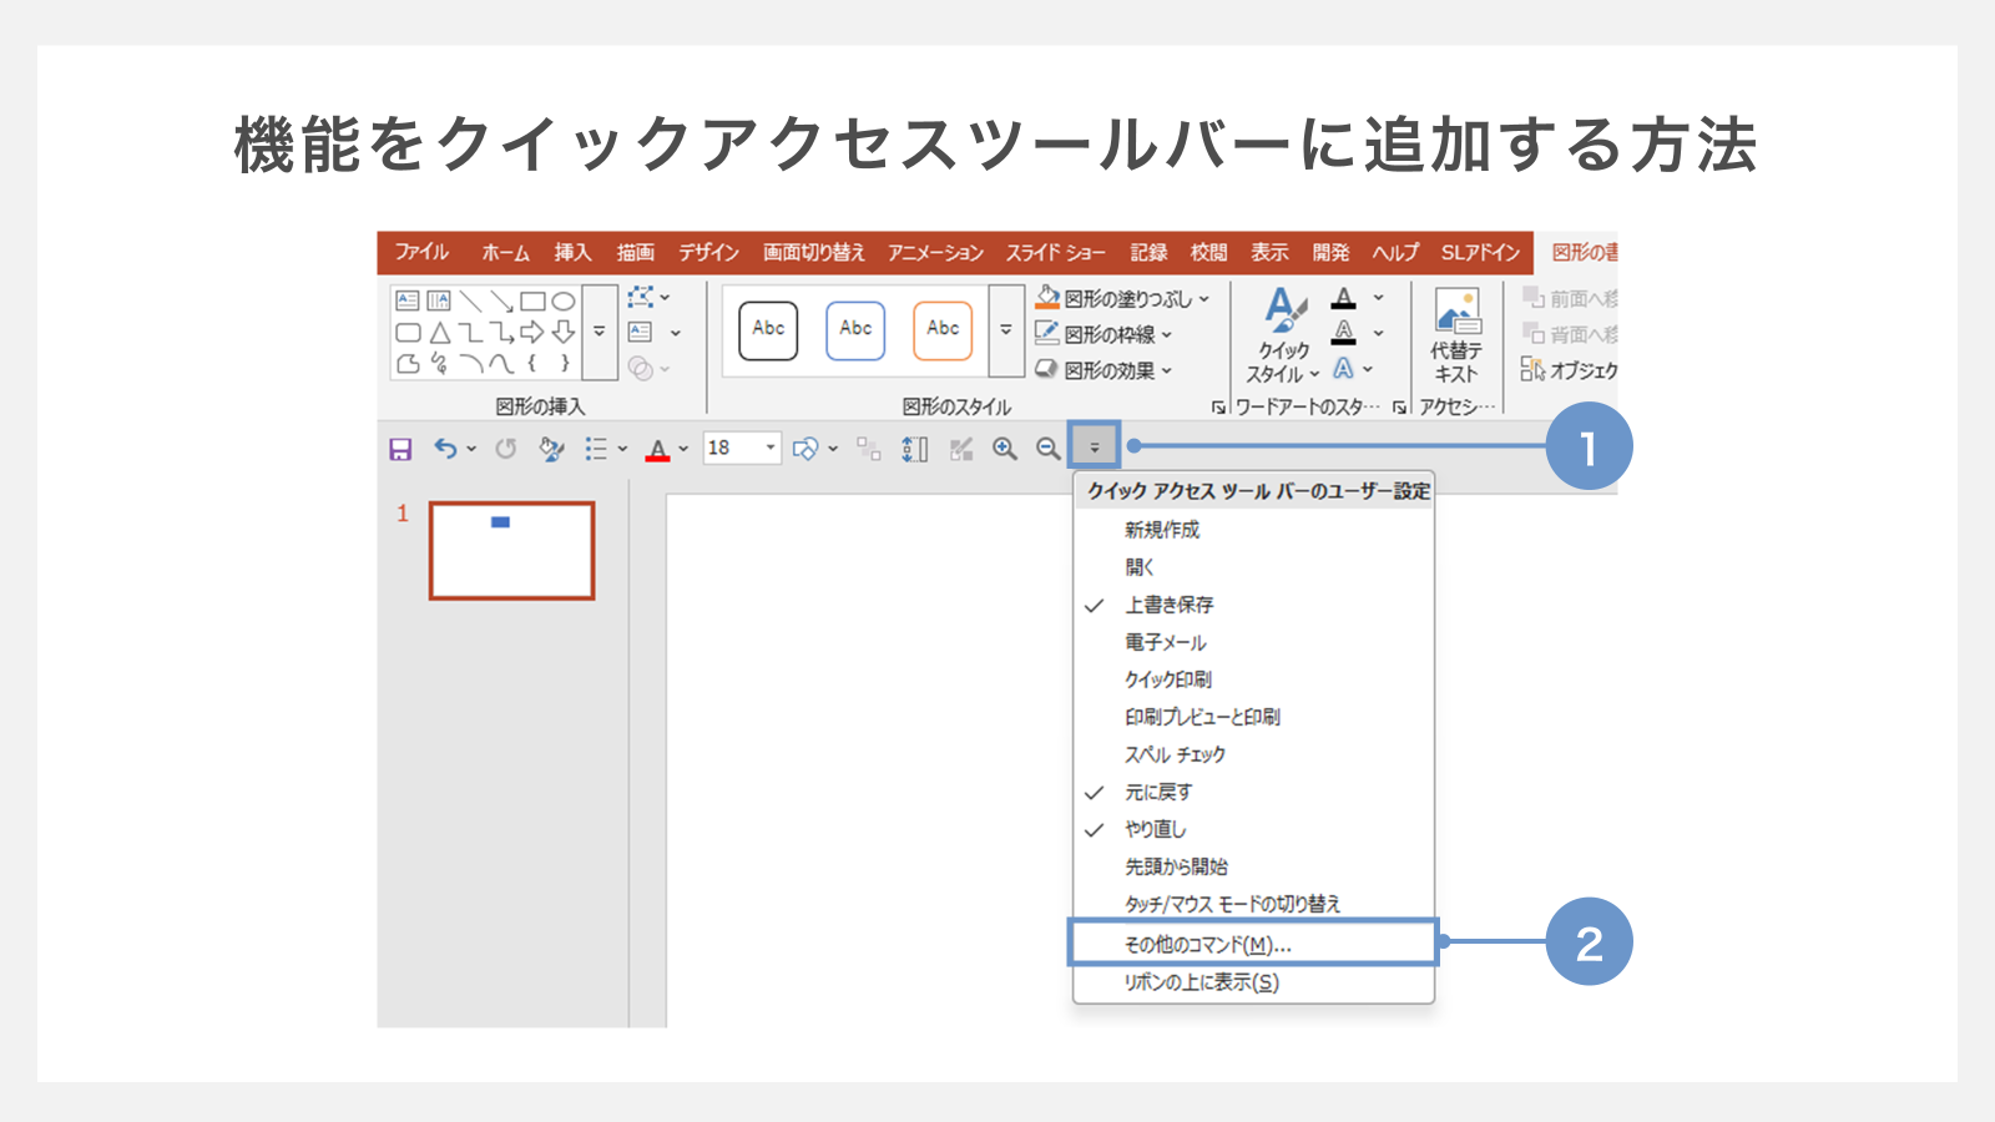Open the ファイル tab

point(421,252)
